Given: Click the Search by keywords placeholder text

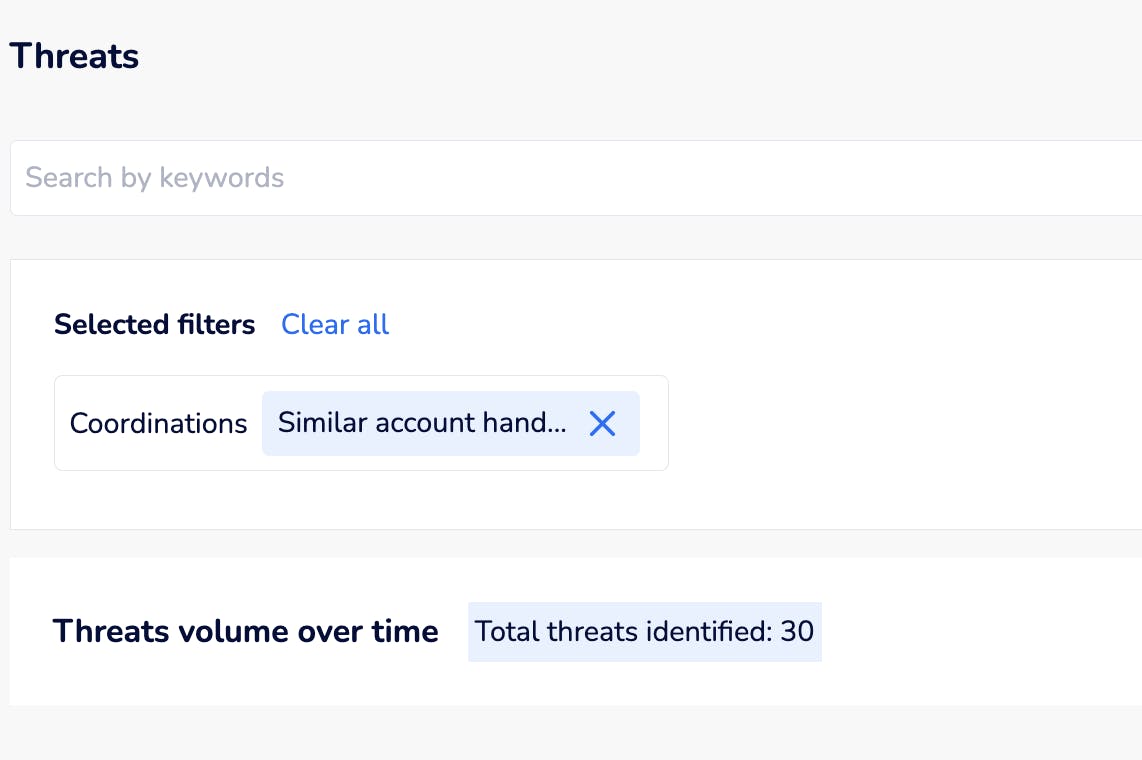Looking at the screenshot, I should click(155, 178).
